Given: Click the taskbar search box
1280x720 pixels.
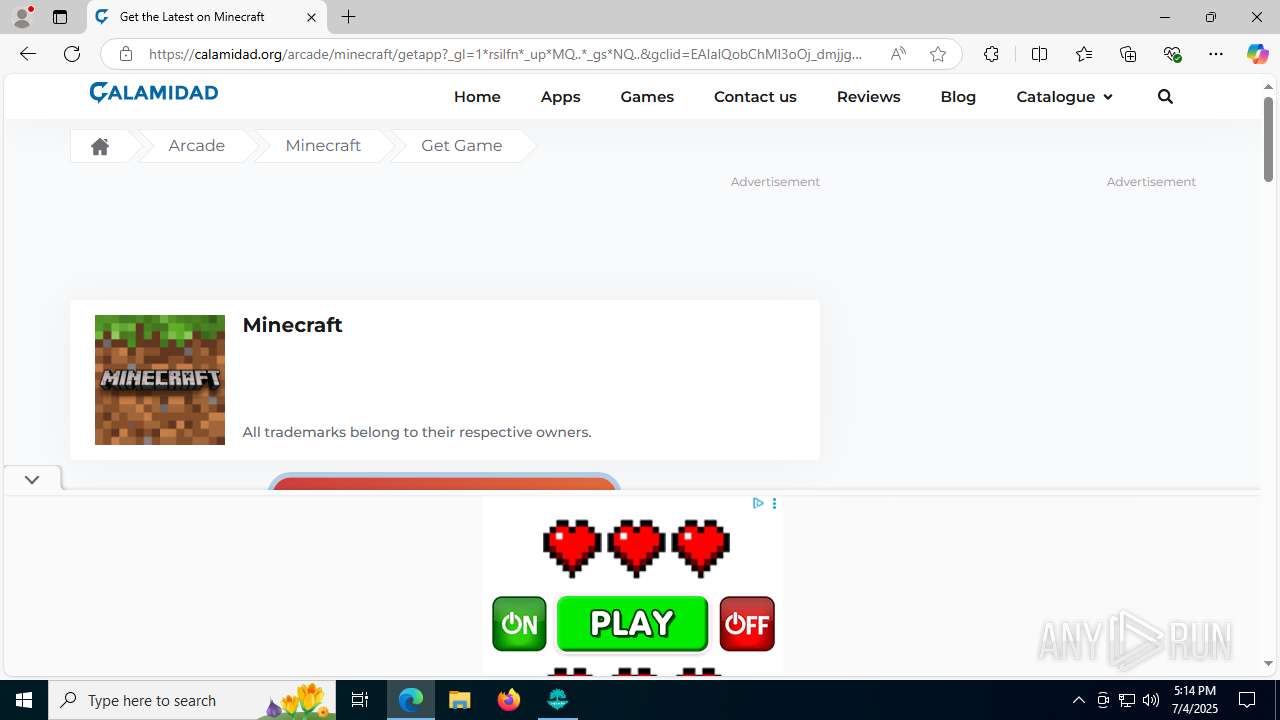Looking at the screenshot, I should [x=192, y=700].
